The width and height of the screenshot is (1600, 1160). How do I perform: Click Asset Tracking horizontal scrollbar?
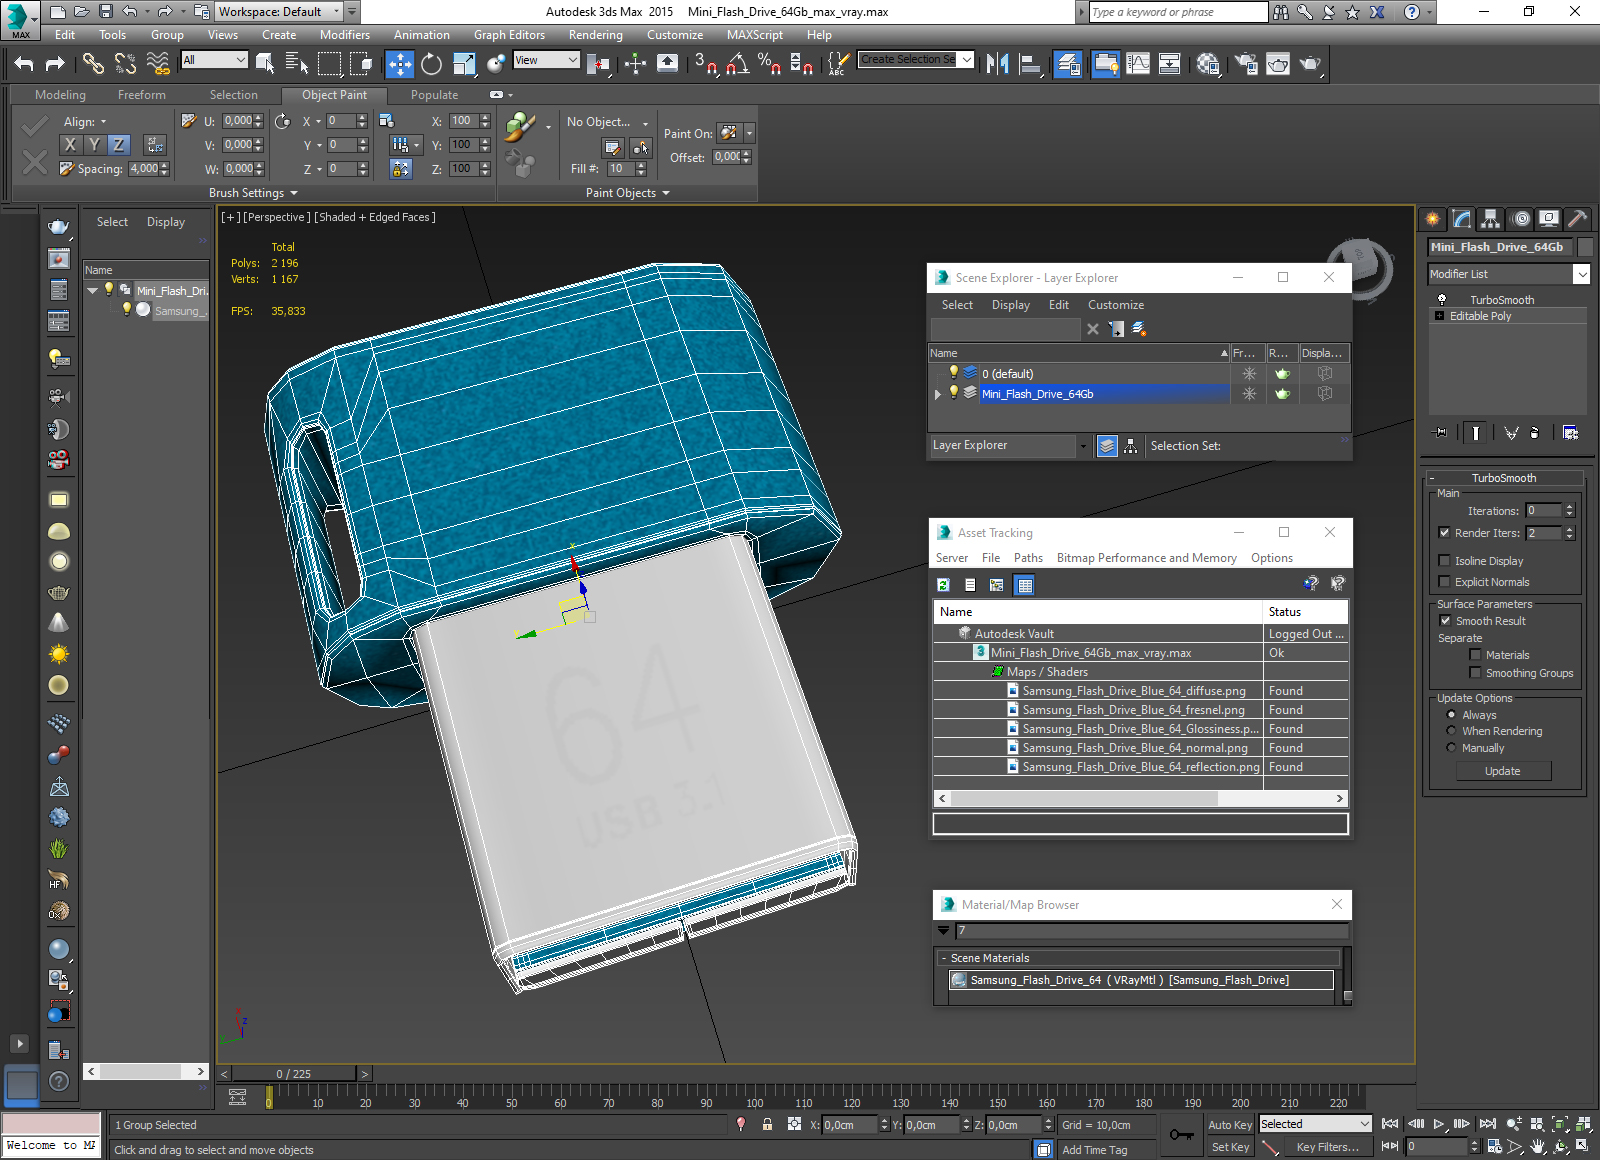pos(1140,798)
